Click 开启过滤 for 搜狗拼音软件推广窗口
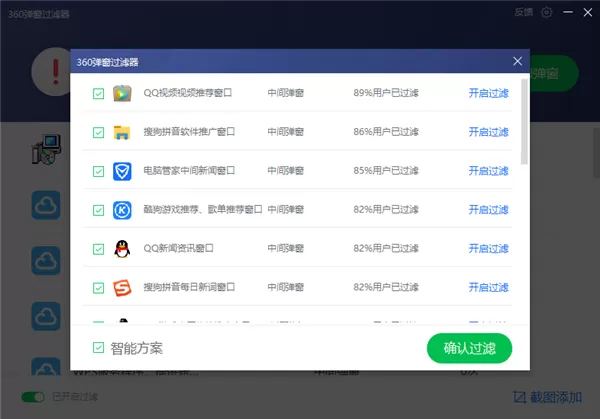 coord(489,132)
